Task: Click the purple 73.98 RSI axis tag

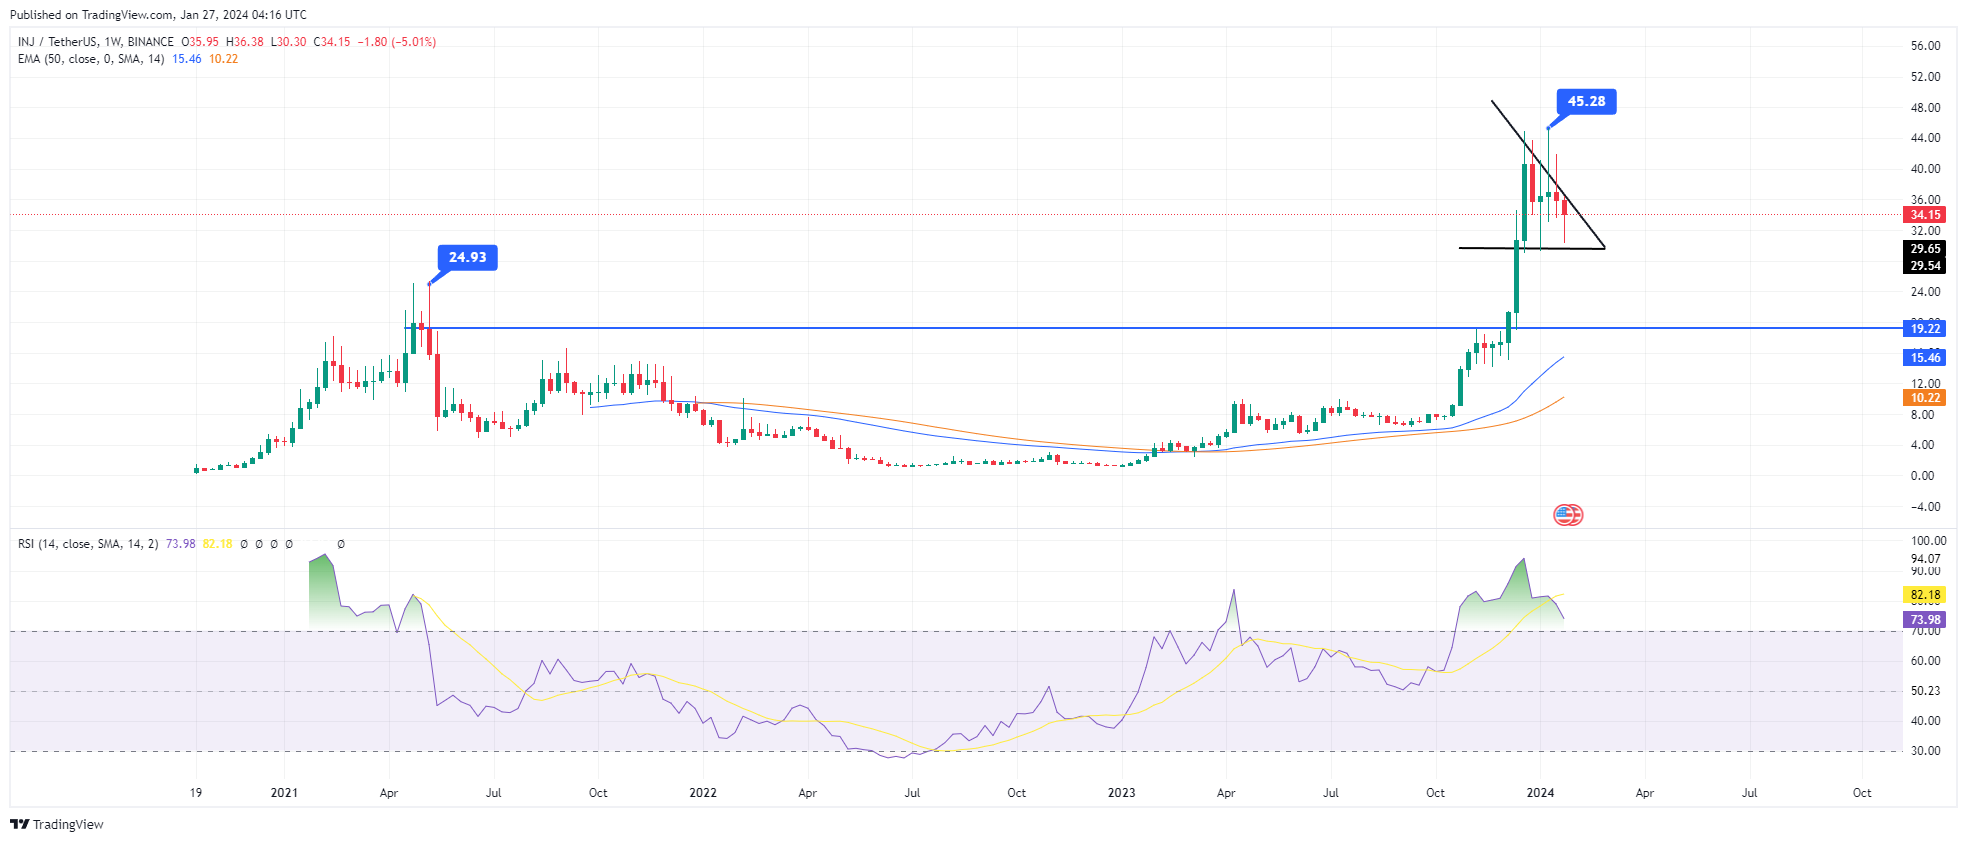Action: (x=1924, y=620)
